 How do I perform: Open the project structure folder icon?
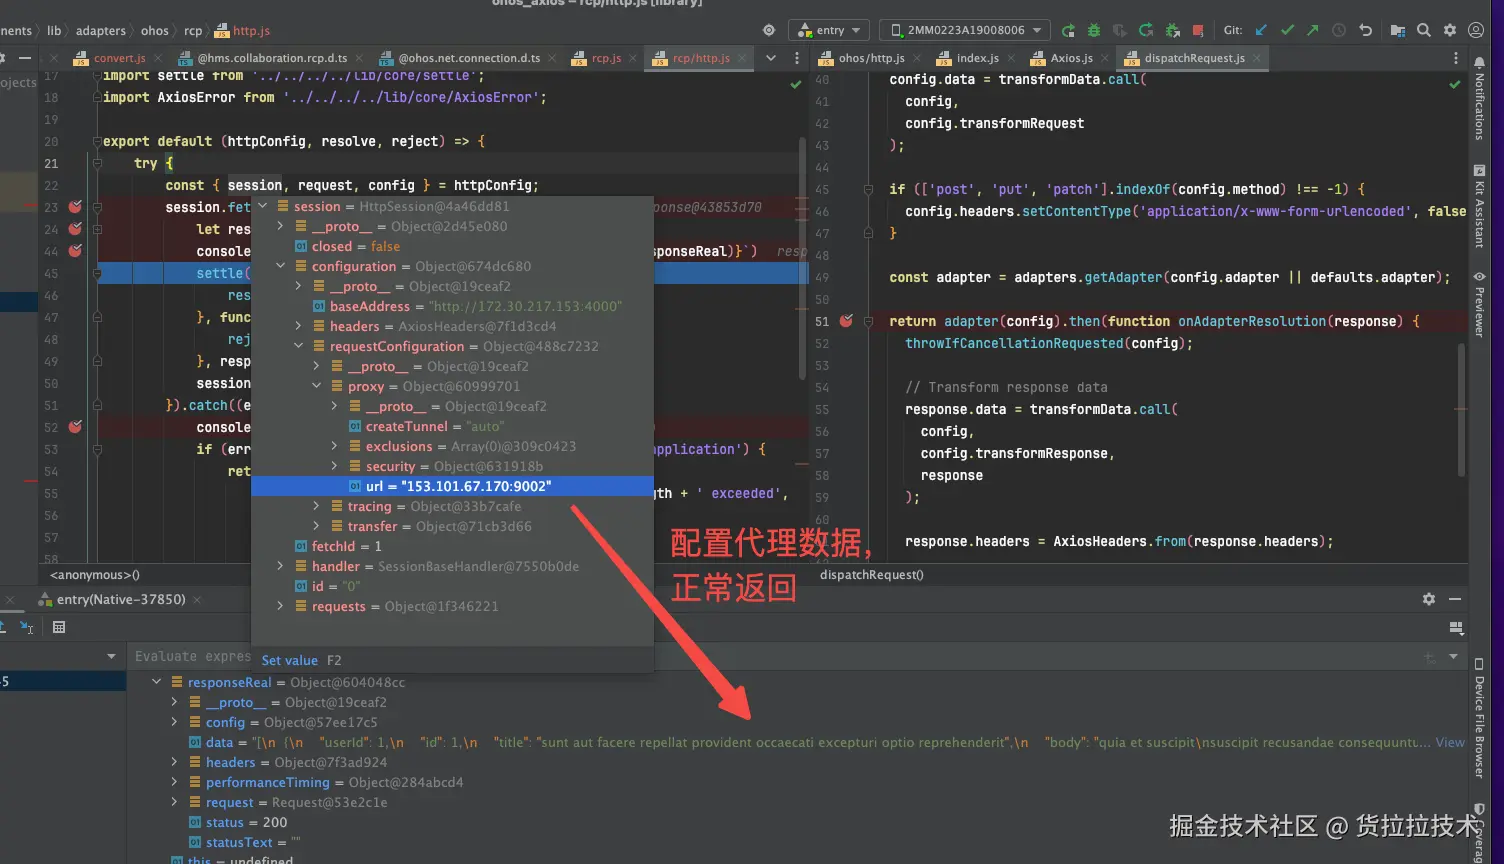[x=1397, y=30]
